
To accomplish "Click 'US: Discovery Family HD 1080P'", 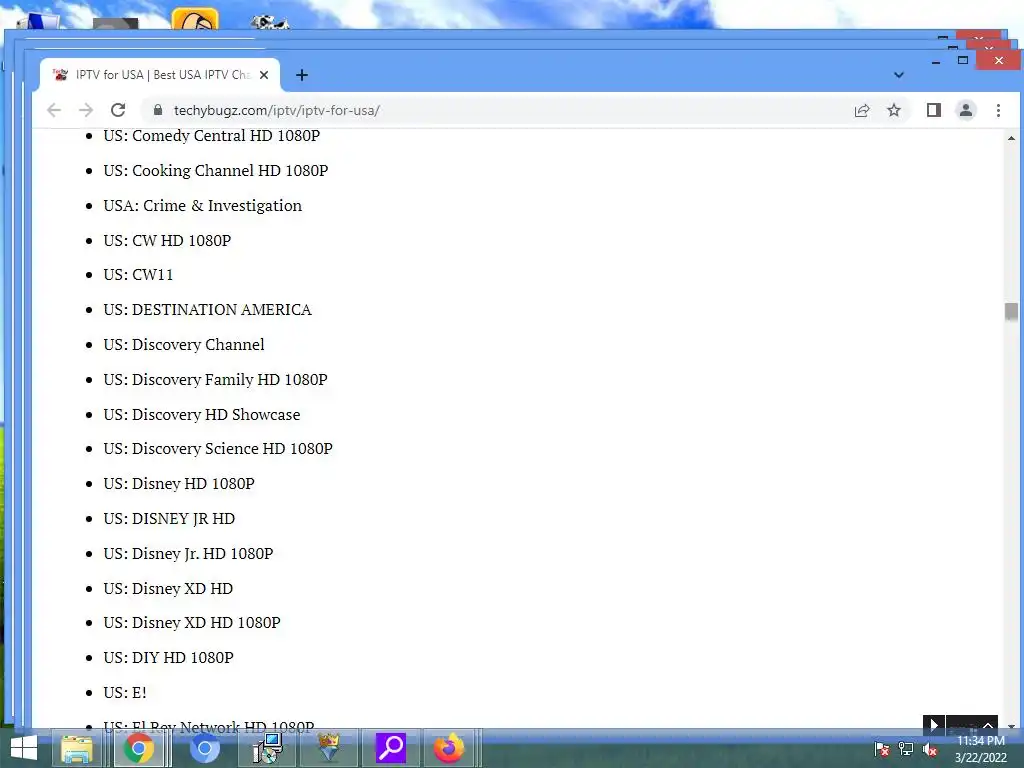I will [216, 379].
